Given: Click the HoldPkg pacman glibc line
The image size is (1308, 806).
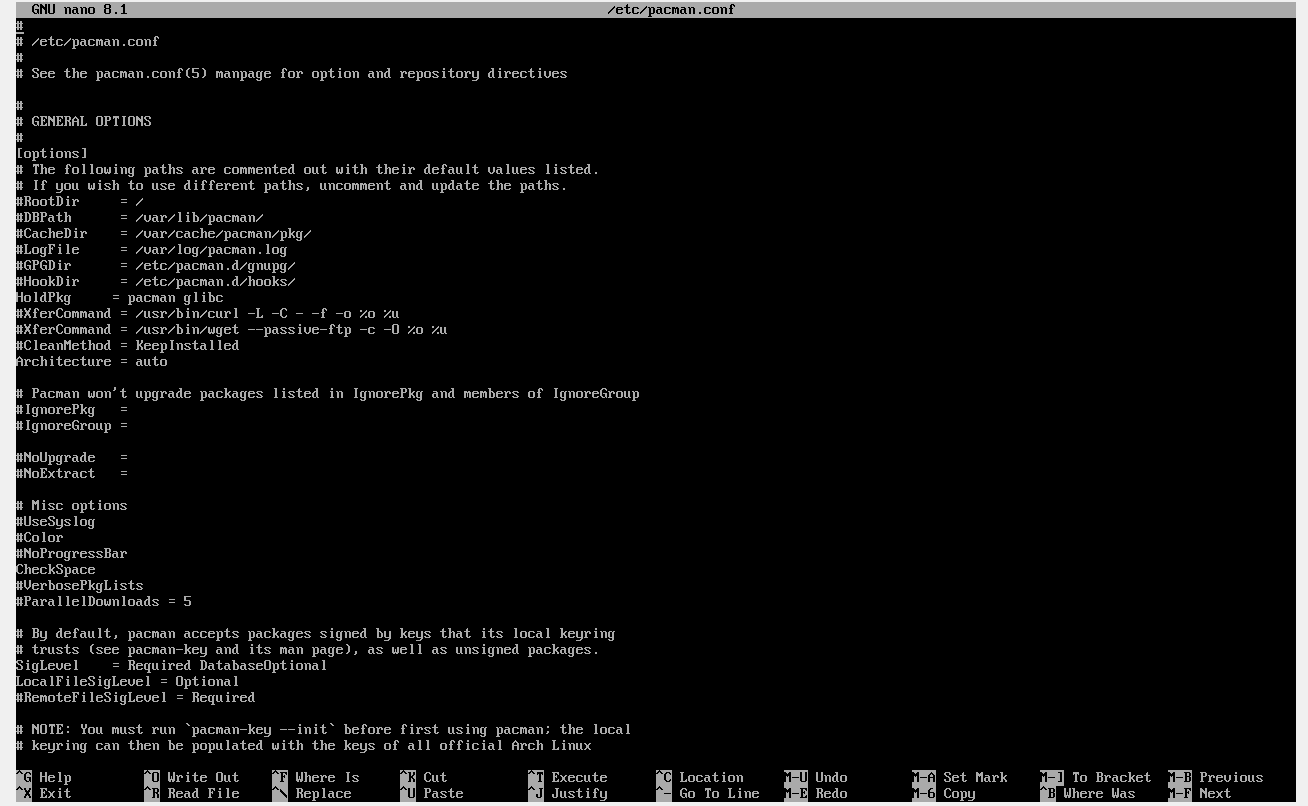Looking at the screenshot, I should (119, 297).
